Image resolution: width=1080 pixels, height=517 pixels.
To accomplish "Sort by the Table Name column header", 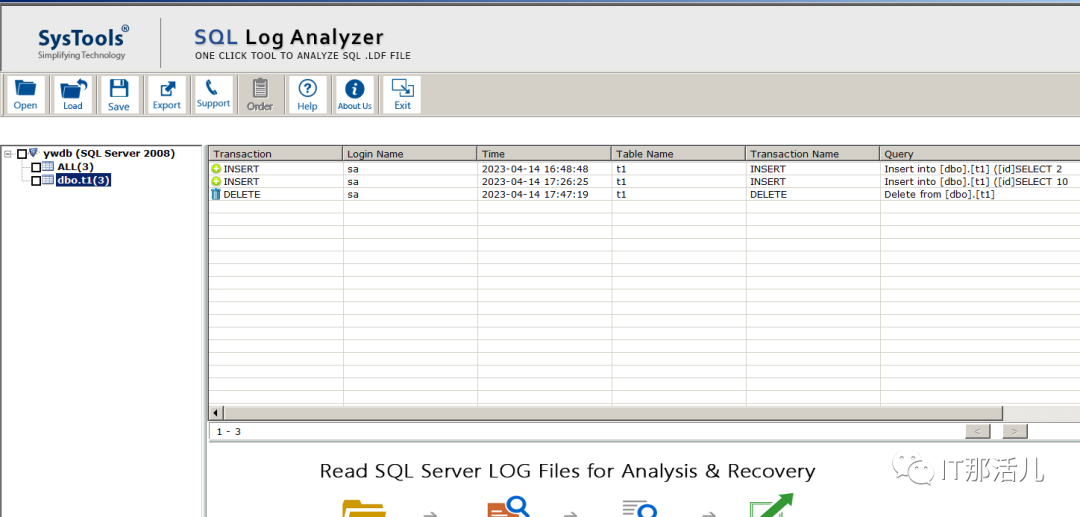I will pos(678,154).
